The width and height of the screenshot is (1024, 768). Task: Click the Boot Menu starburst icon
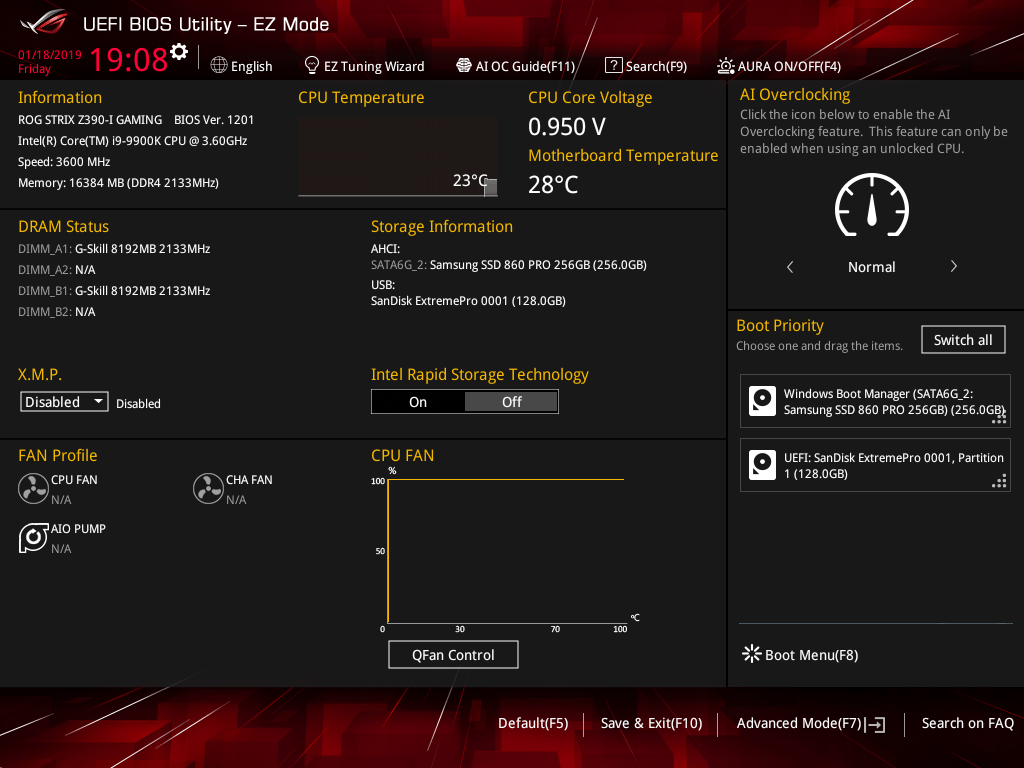pyautogui.click(x=752, y=654)
